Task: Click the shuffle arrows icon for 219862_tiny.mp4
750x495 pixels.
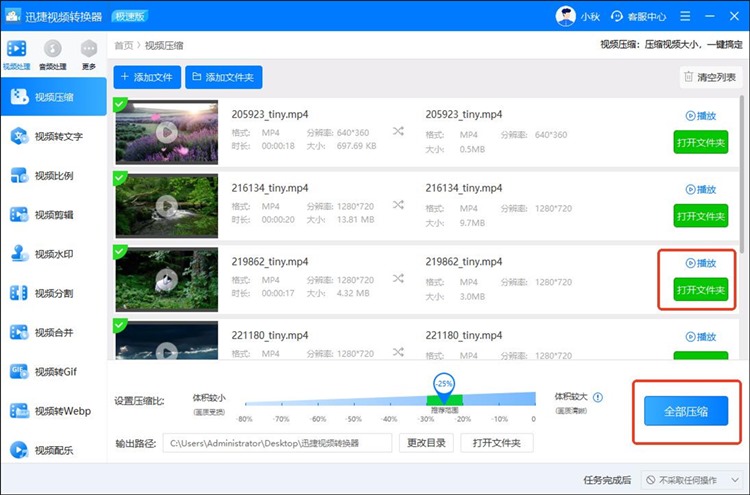Action: tap(398, 278)
